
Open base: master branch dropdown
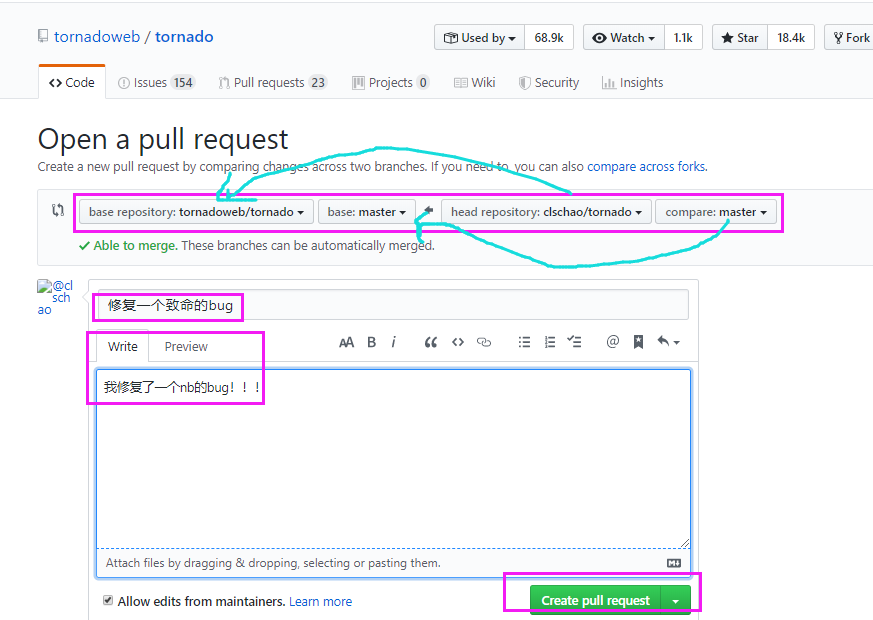[x=366, y=212]
